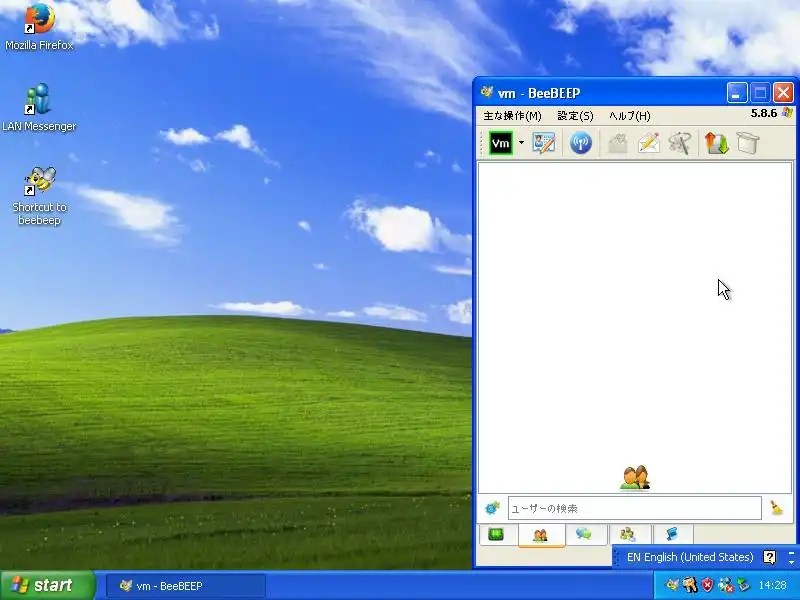The width and height of the screenshot is (800, 600).
Task: Switch to the blue scroll tab icon
Action: [672, 534]
